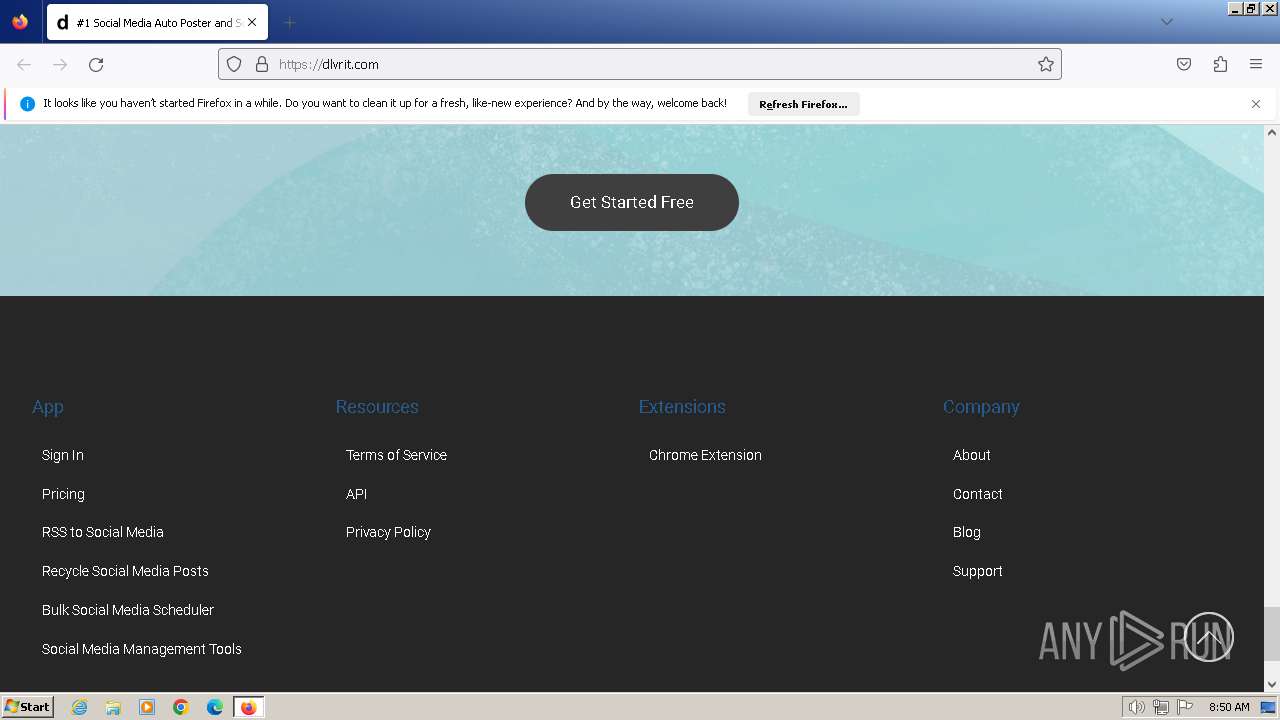Open the API footer link
This screenshot has height=720, width=1280.
pyautogui.click(x=356, y=494)
